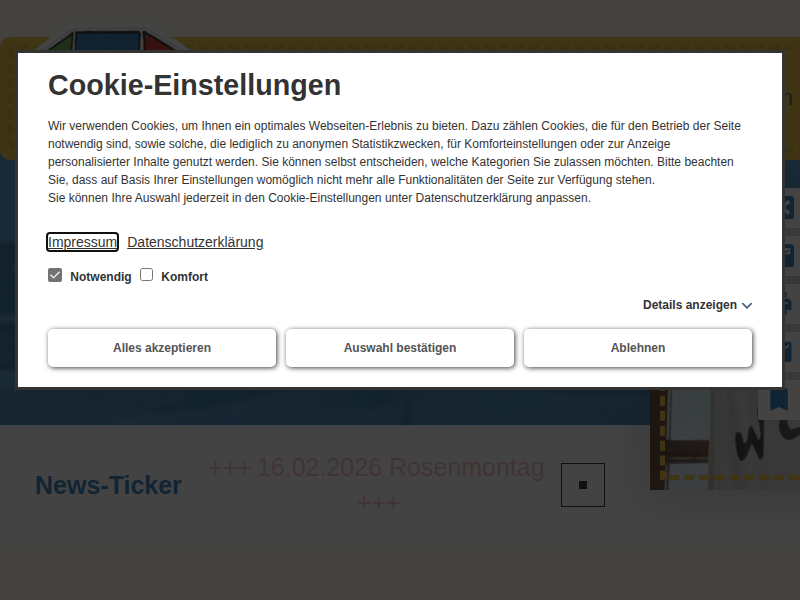Open the Impressum link
The image size is (800, 600).
pyautogui.click(x=82, y=242)
